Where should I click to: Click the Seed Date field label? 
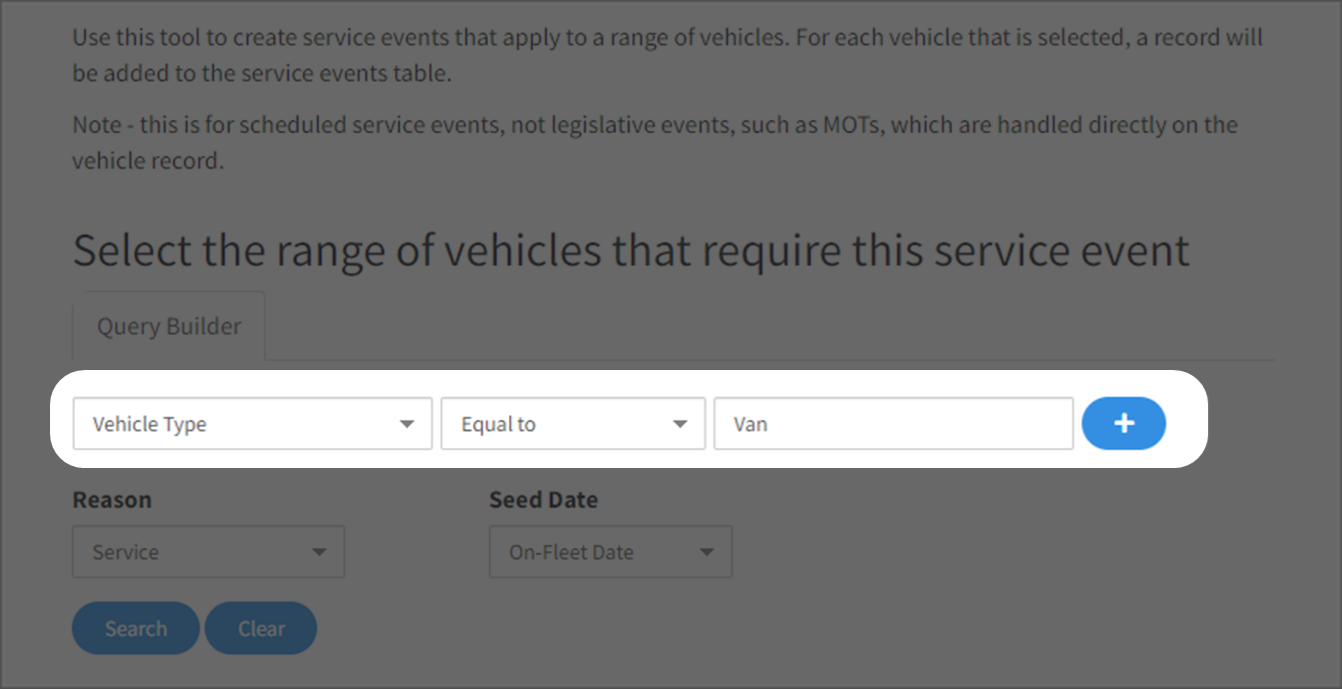pos(543,500)
